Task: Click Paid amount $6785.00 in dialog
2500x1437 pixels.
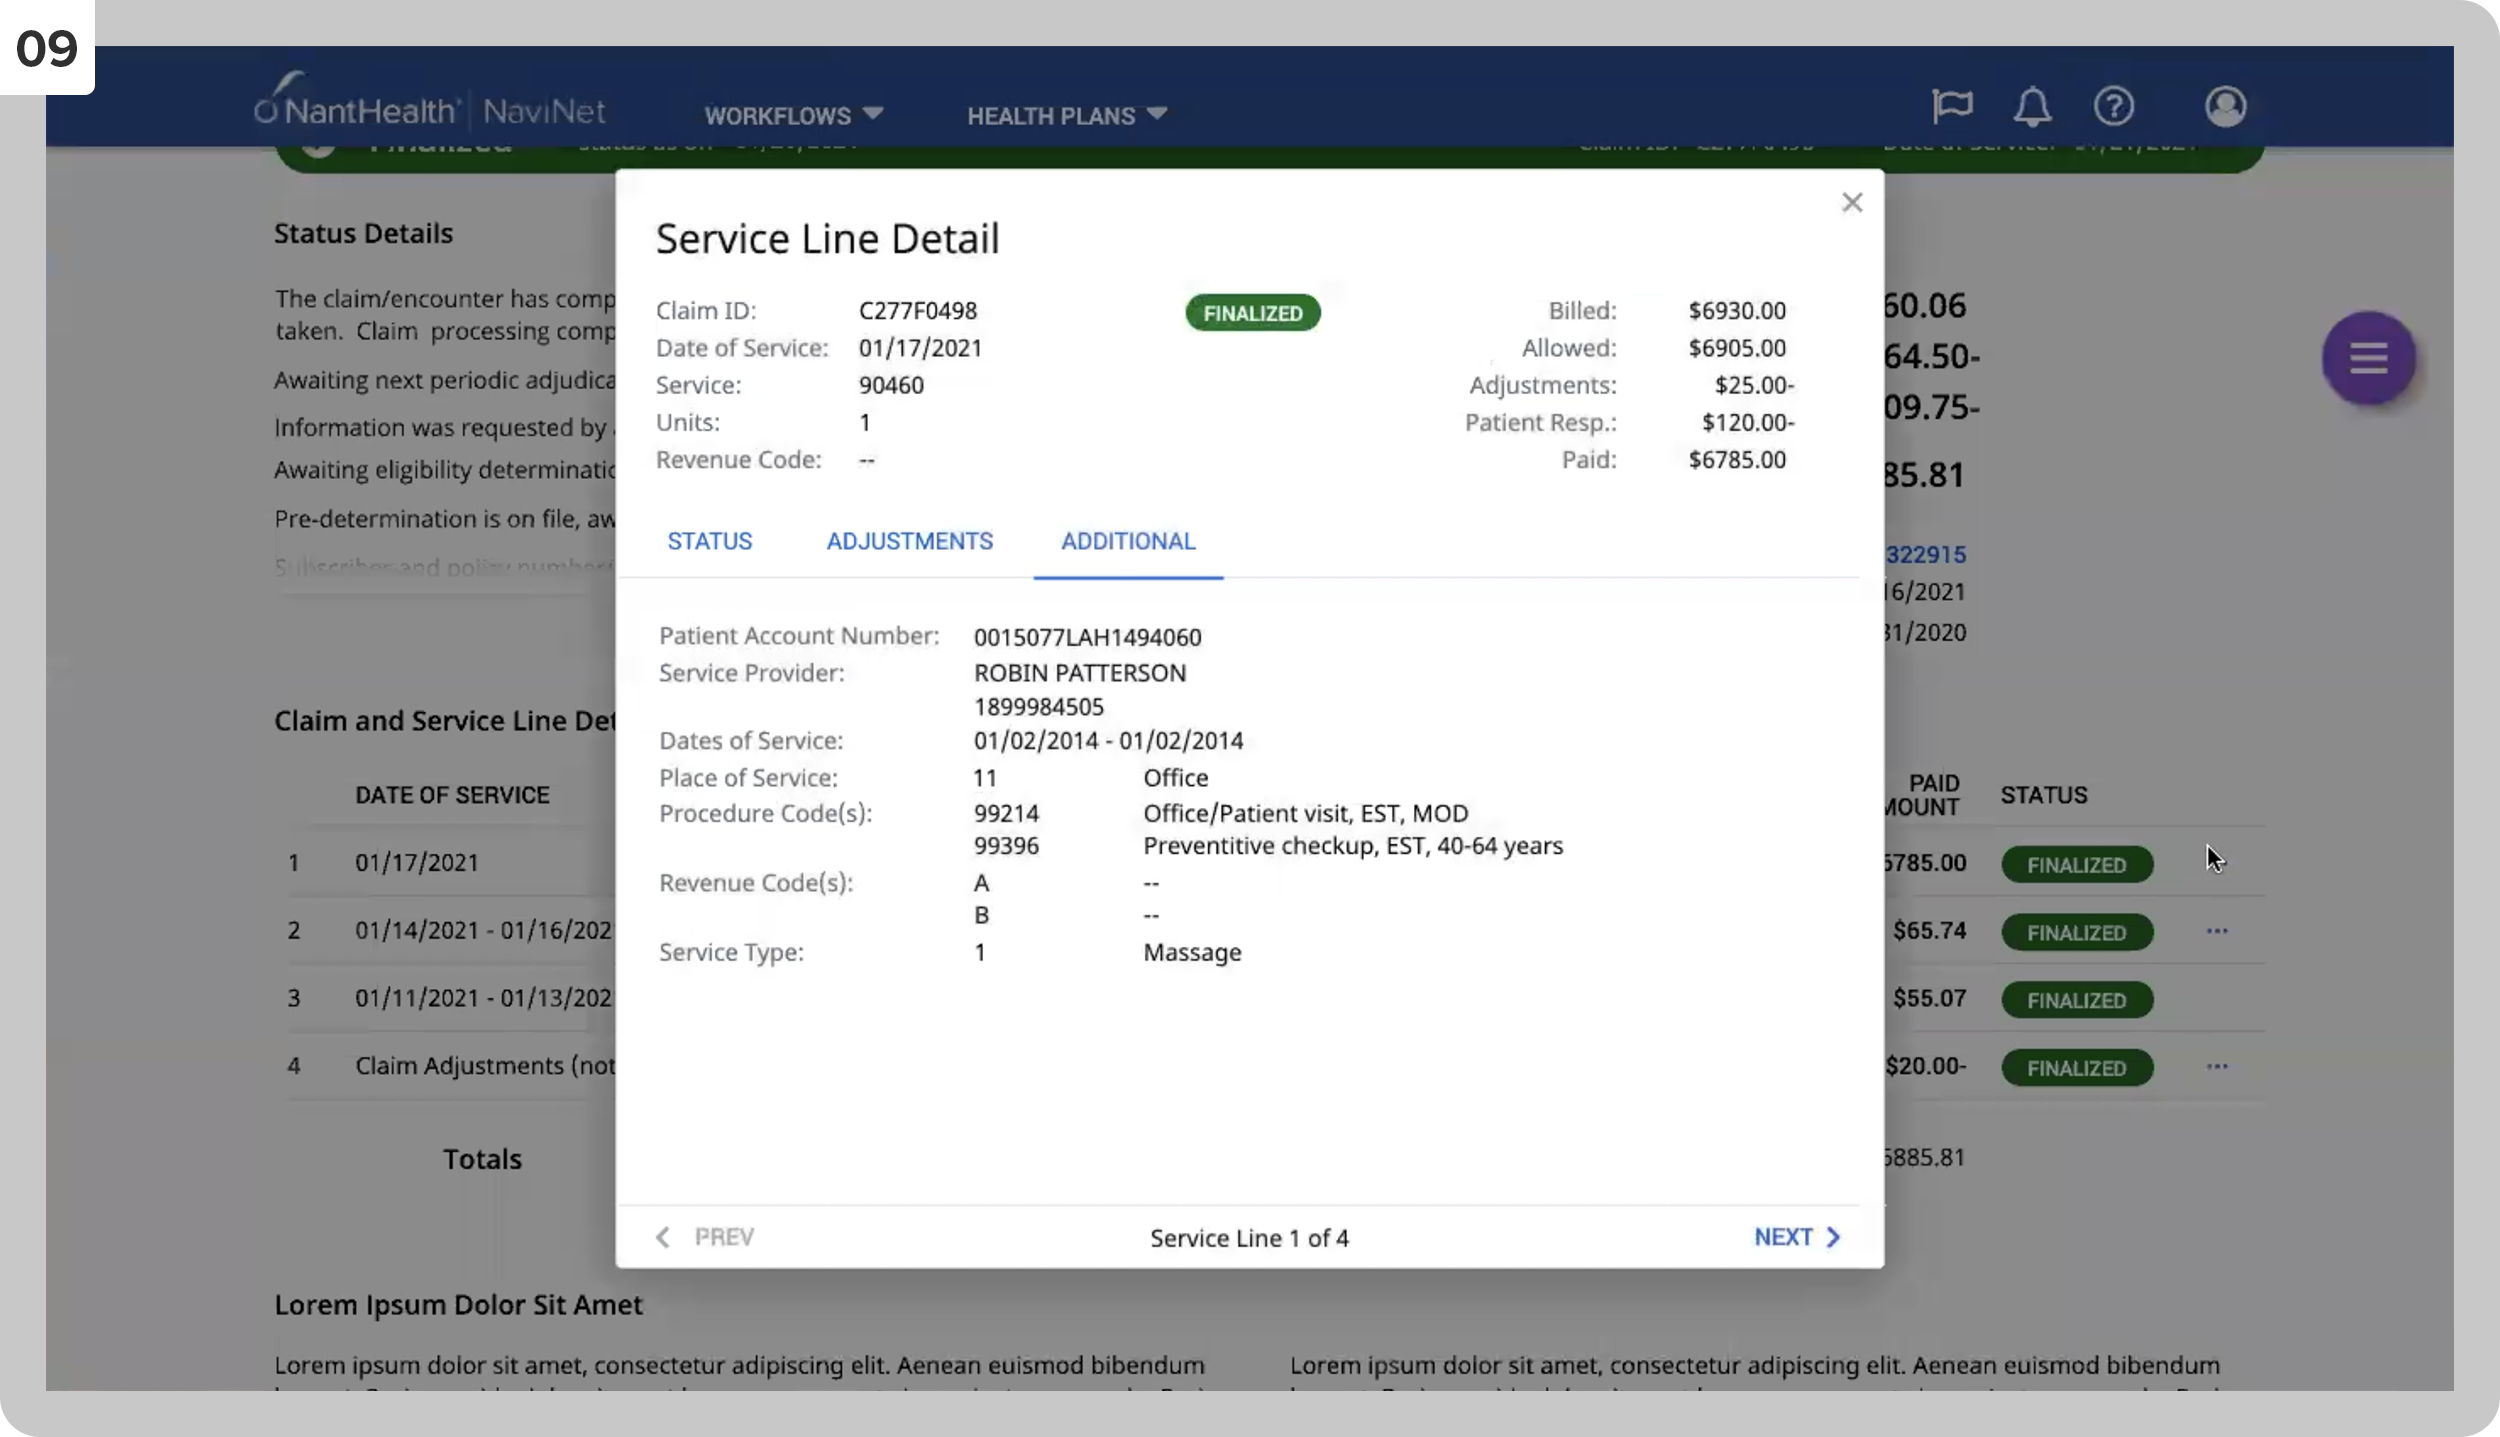Action: [x=1737, y=460]
